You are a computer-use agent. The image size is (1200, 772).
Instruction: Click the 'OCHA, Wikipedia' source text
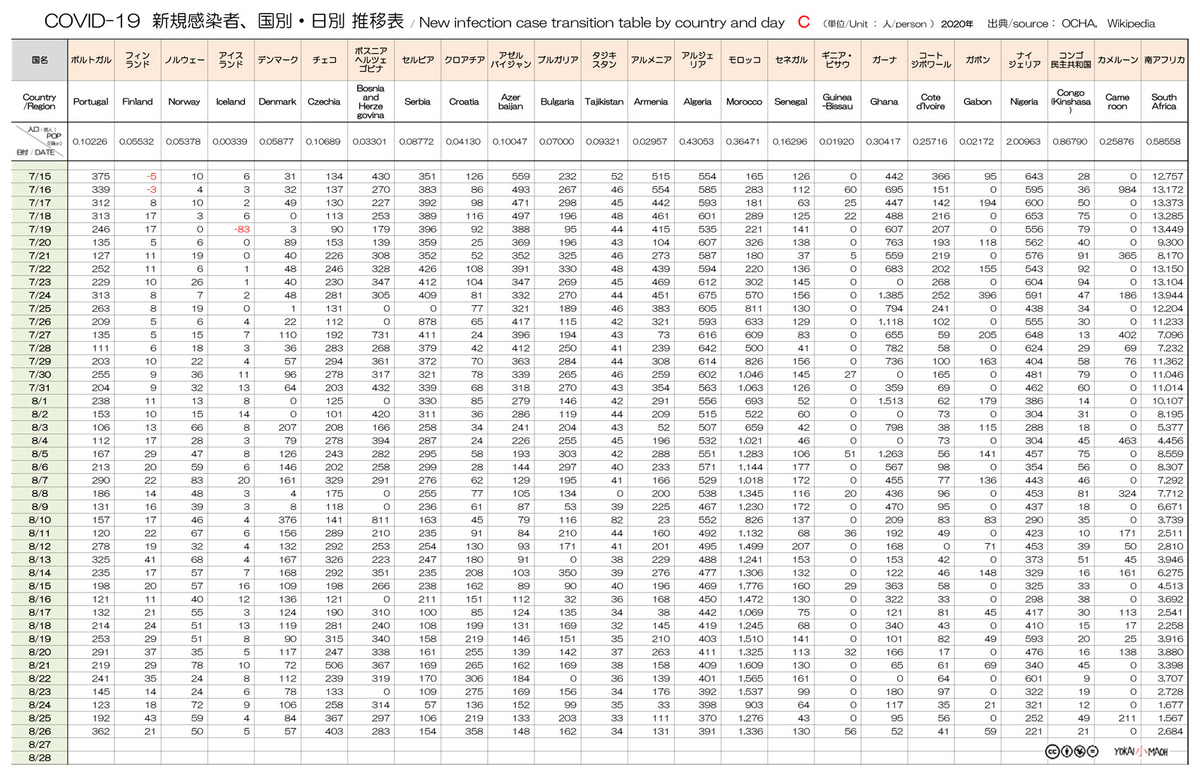pyautogui.click(x=1108, y=21)
